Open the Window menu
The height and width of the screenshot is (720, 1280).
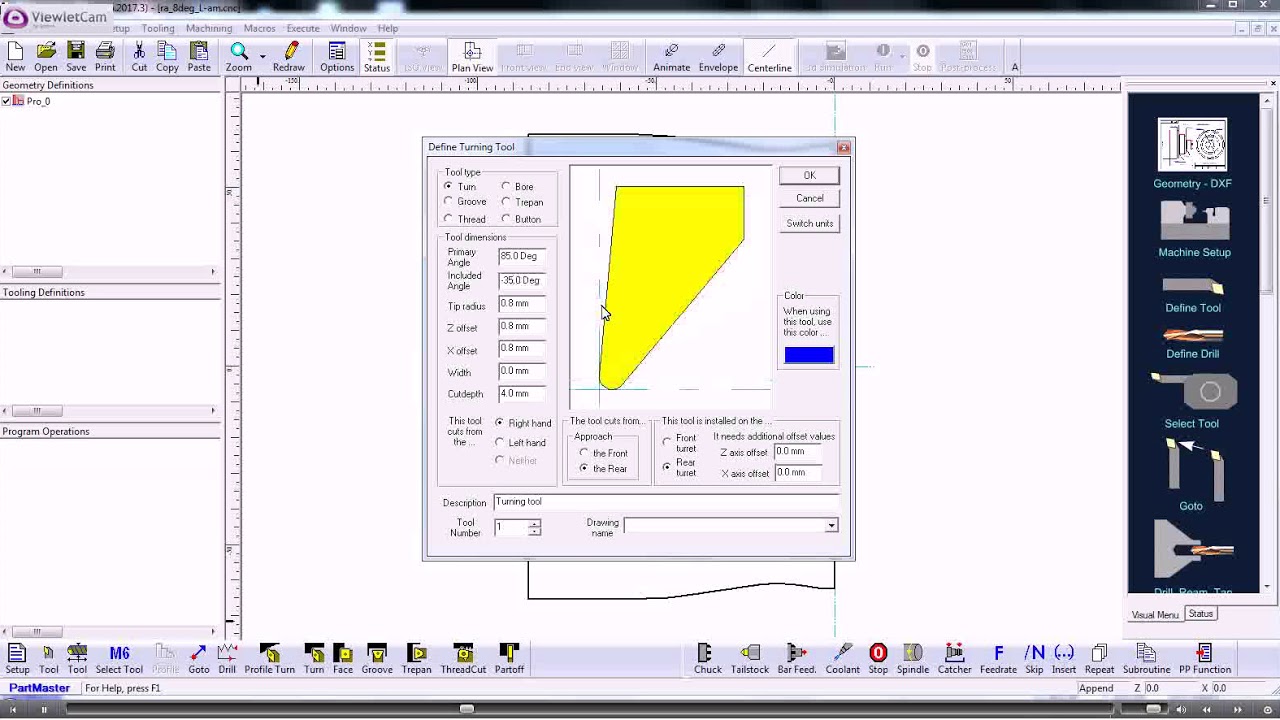pyautogui.click(x=348, y=28)
